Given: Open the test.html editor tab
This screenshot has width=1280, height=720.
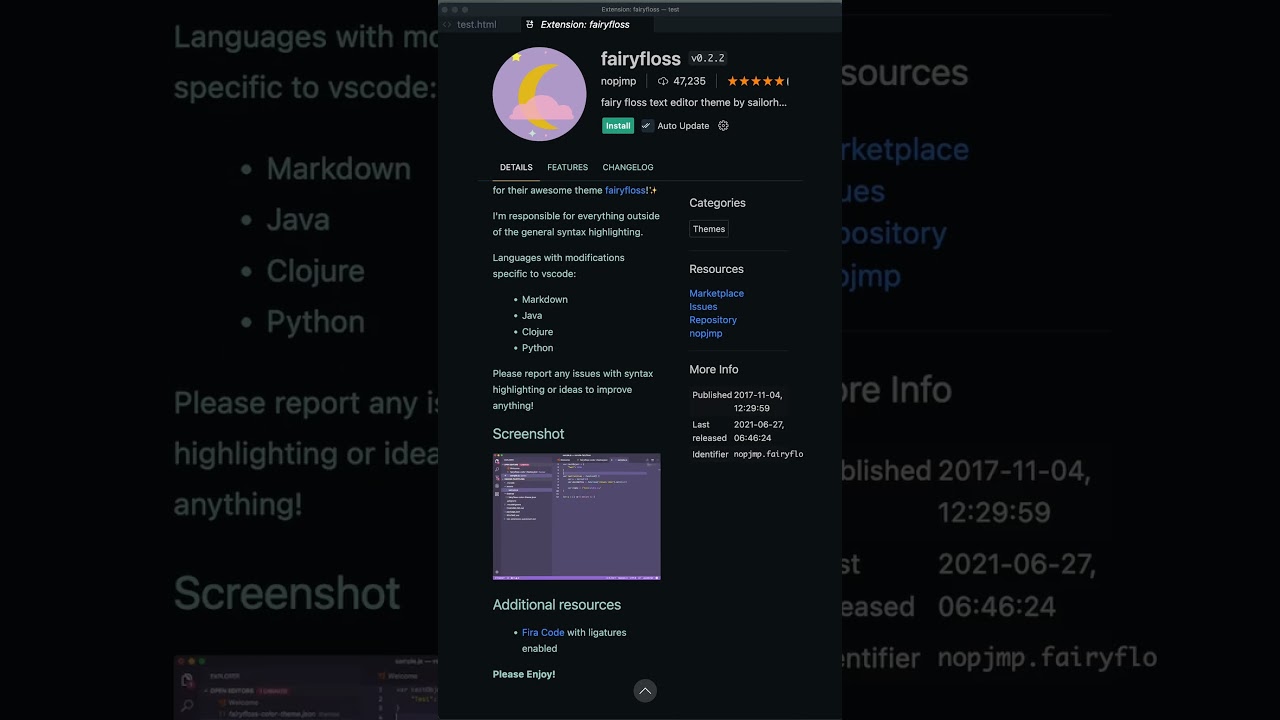Looking at the screenshot, I should point(477,24).
